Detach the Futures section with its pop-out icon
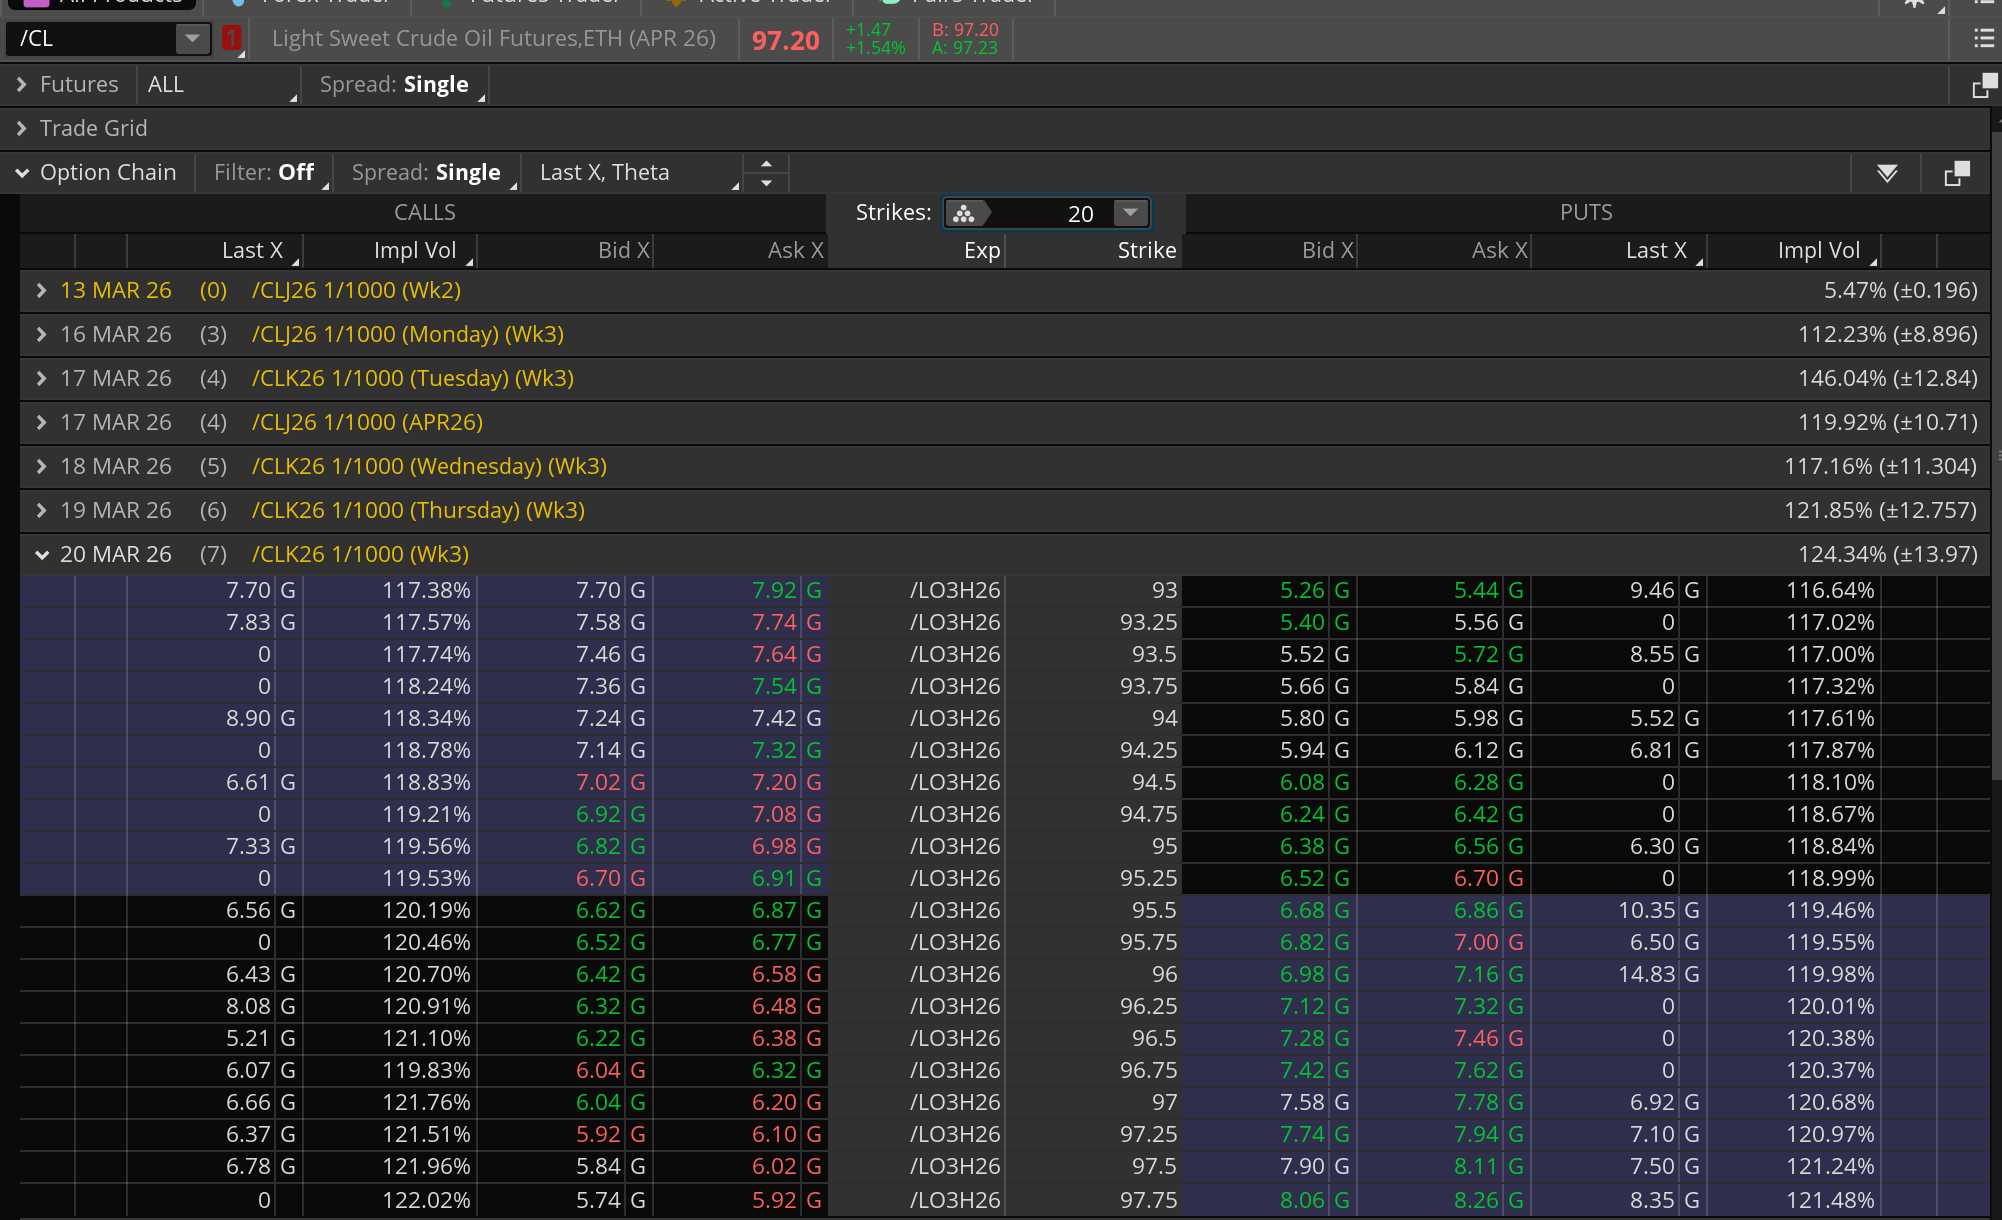The image size is (2002, 1220). [x=1983, y=86]
